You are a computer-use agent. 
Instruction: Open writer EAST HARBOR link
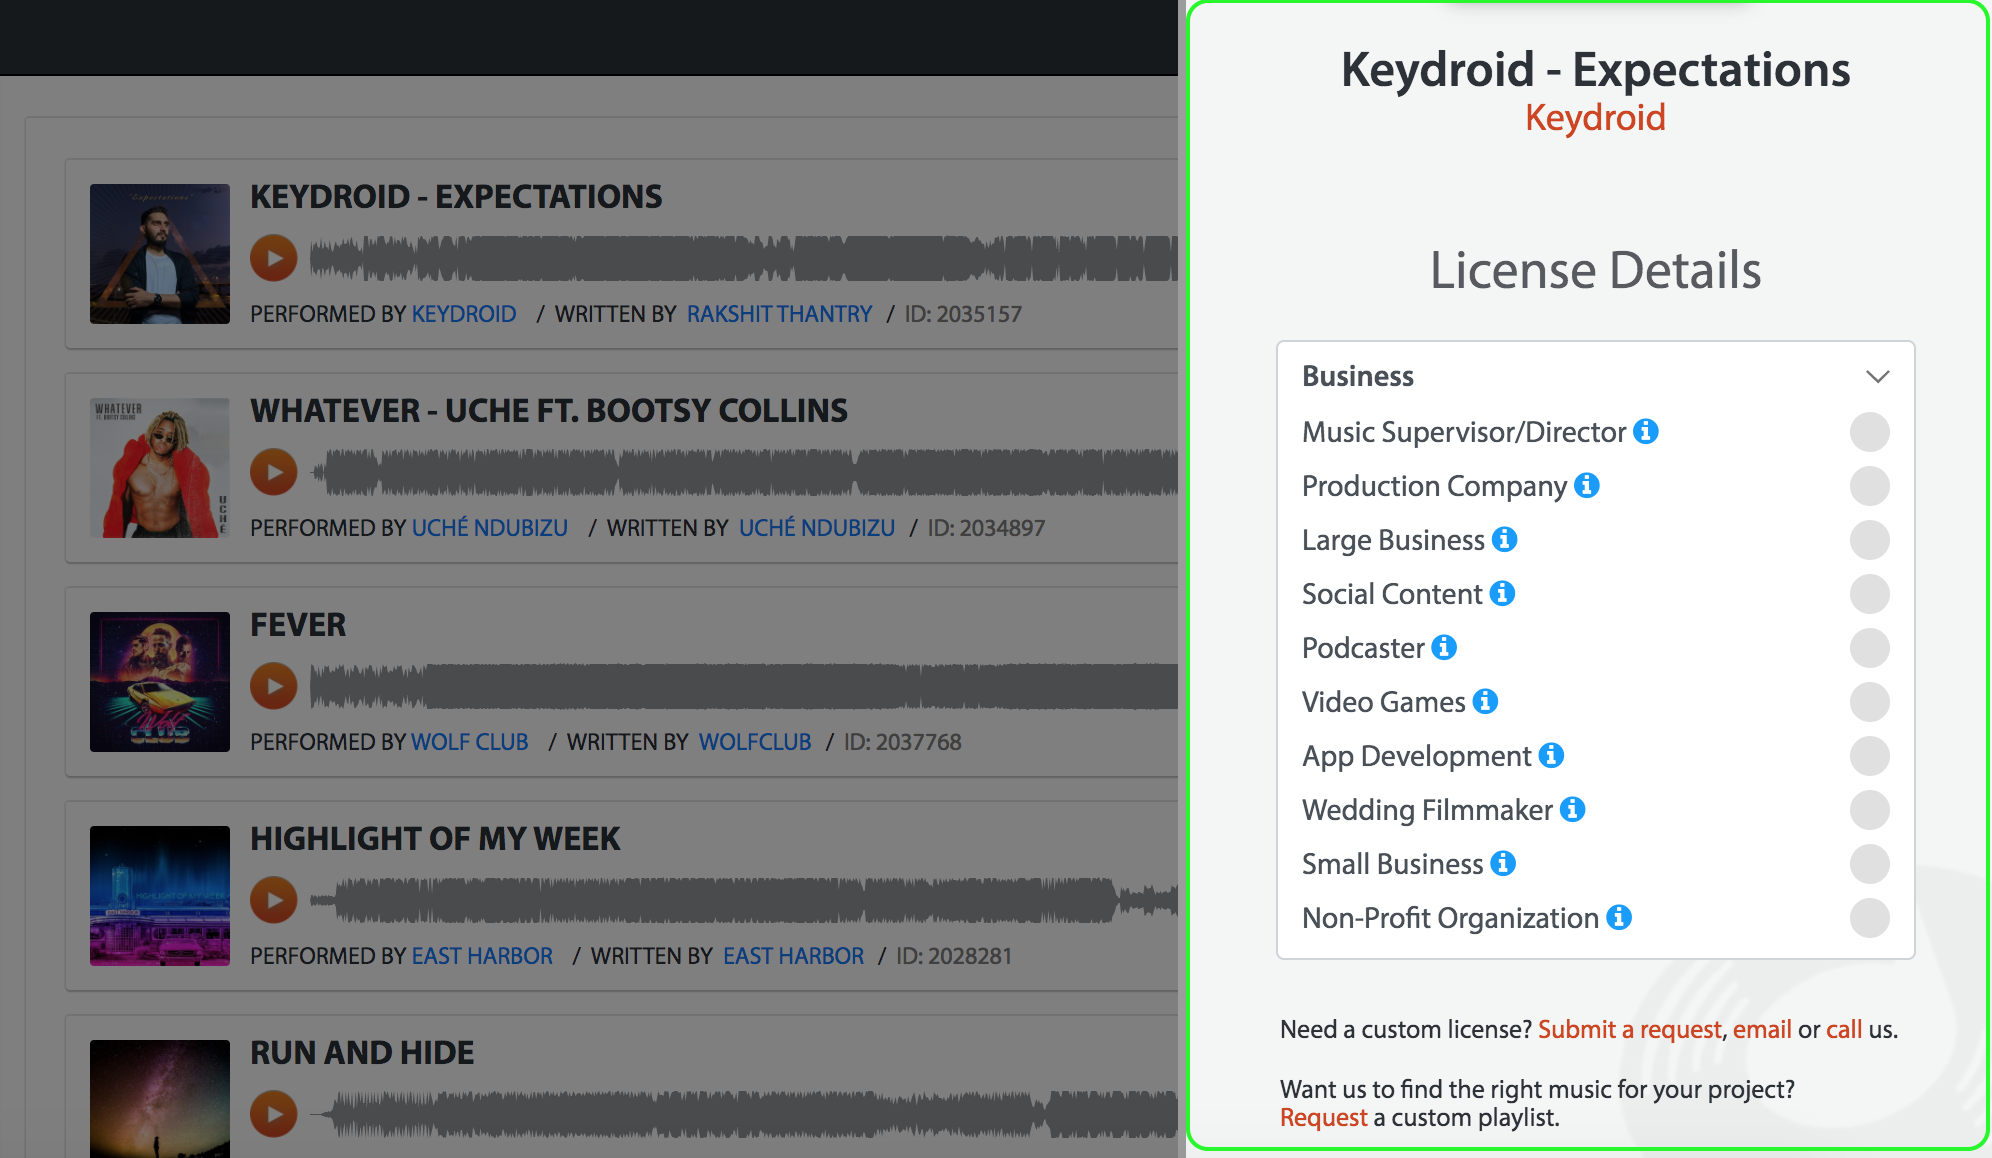[x=793, y=956]
